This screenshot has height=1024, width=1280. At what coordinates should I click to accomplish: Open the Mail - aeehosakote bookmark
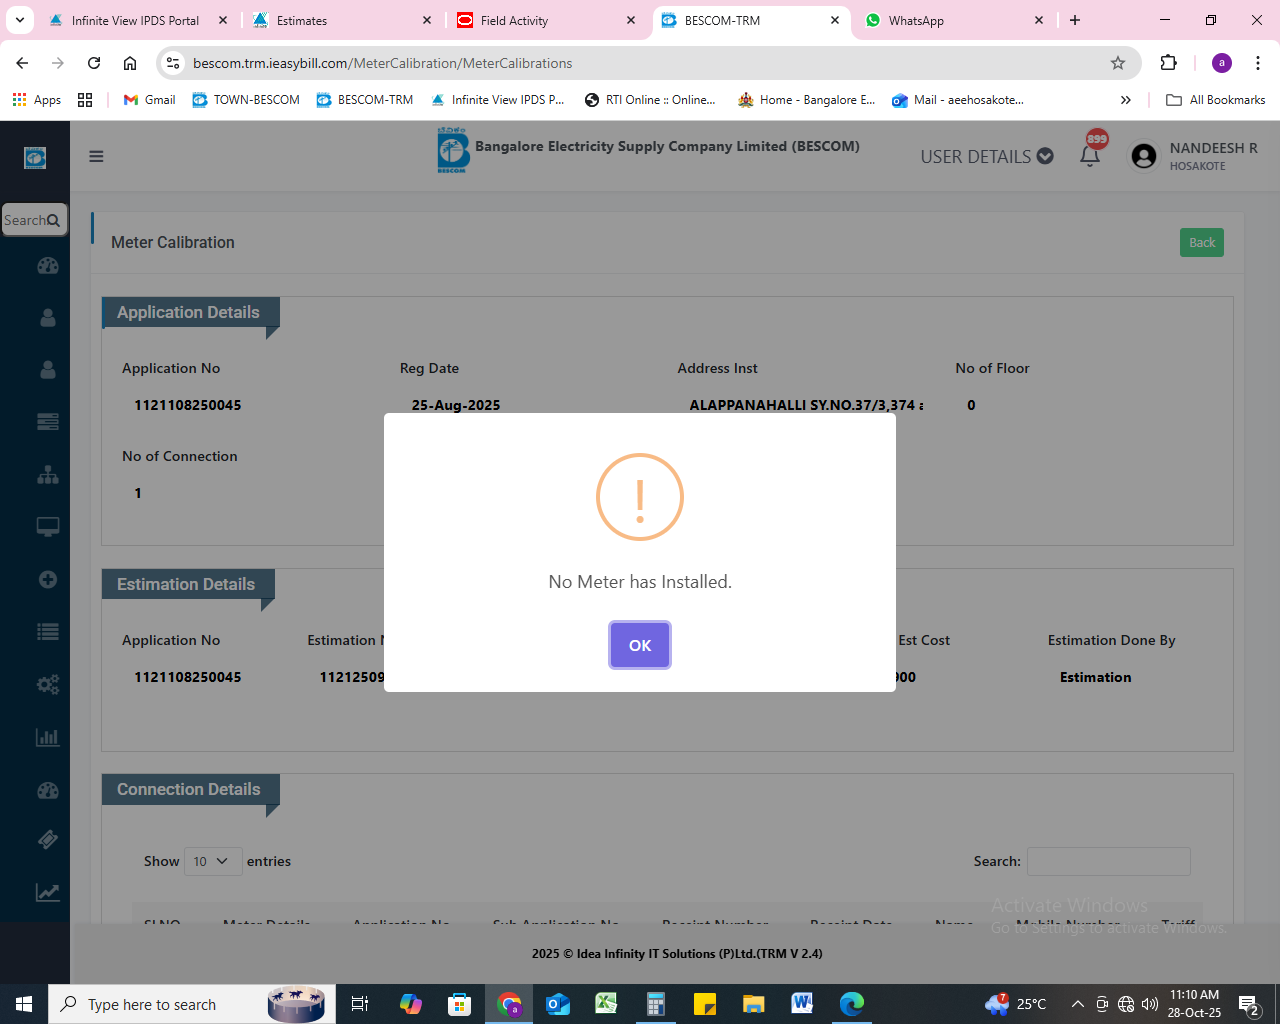coord(958,100)
